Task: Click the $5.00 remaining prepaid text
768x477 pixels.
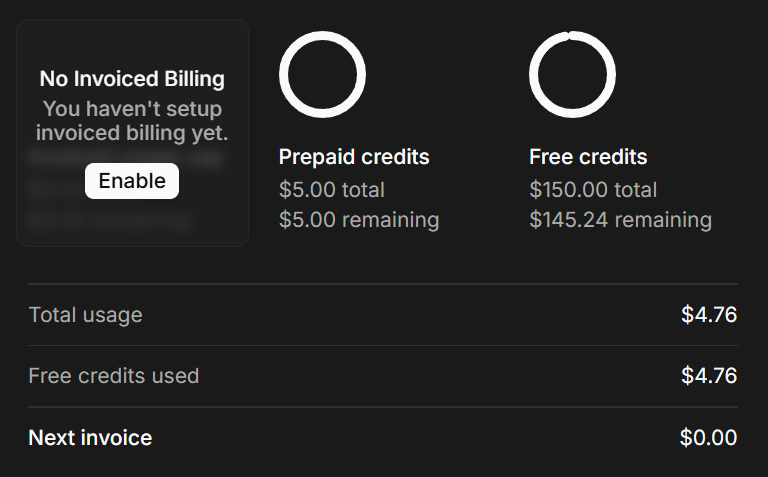Action: click(359, 219)
